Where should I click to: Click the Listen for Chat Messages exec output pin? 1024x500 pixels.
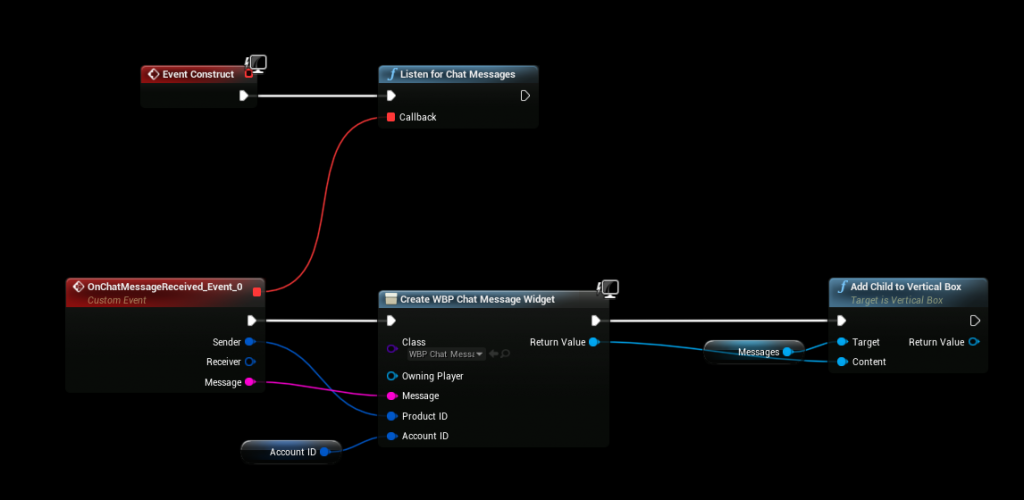click(525, 96)
